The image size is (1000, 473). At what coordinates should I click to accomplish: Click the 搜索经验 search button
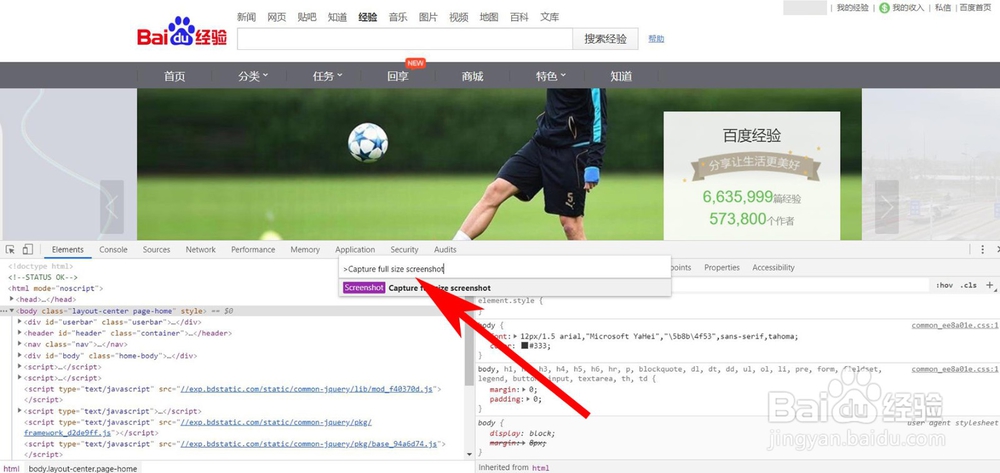tap(605, 39)
